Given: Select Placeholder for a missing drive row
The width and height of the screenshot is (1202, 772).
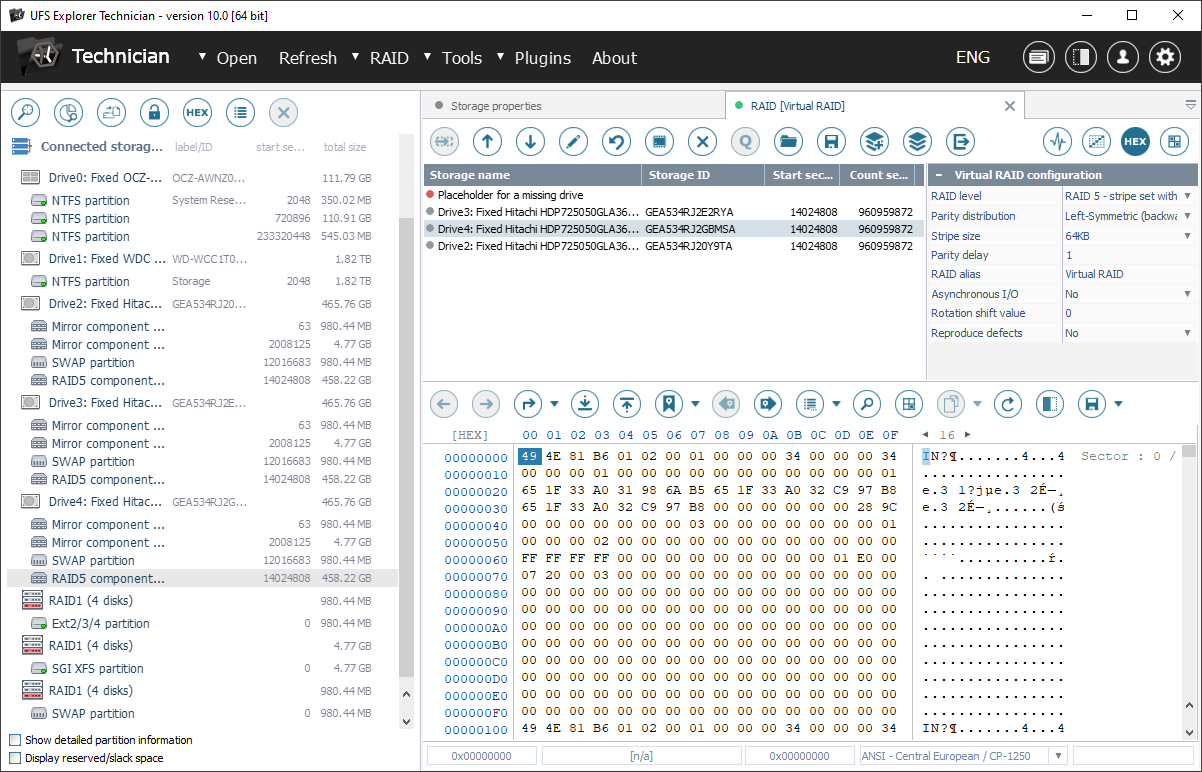Looking at the screenshot, I should (x=673, y=195).
